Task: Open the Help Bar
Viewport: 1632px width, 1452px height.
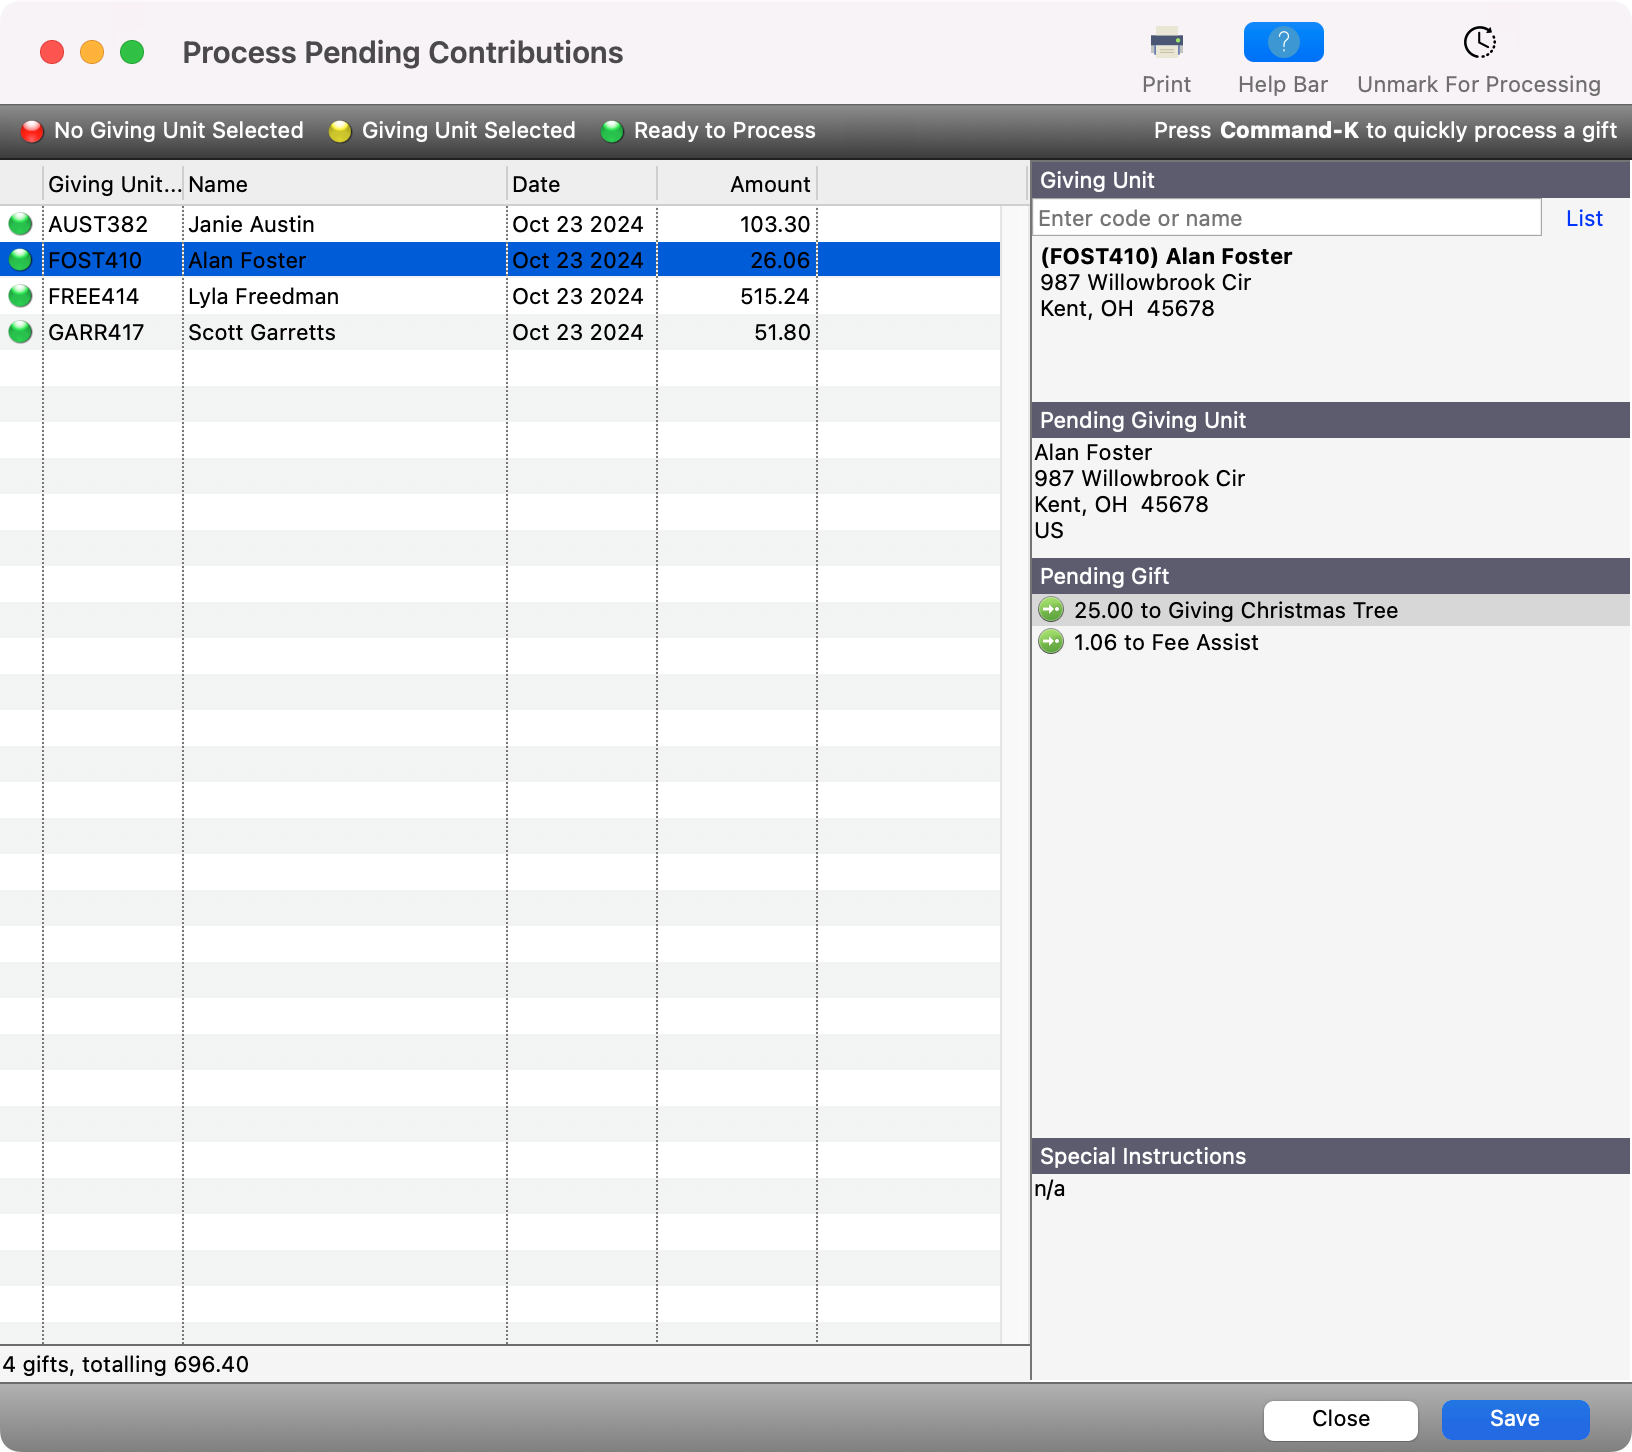Action: click(1283, 43)
